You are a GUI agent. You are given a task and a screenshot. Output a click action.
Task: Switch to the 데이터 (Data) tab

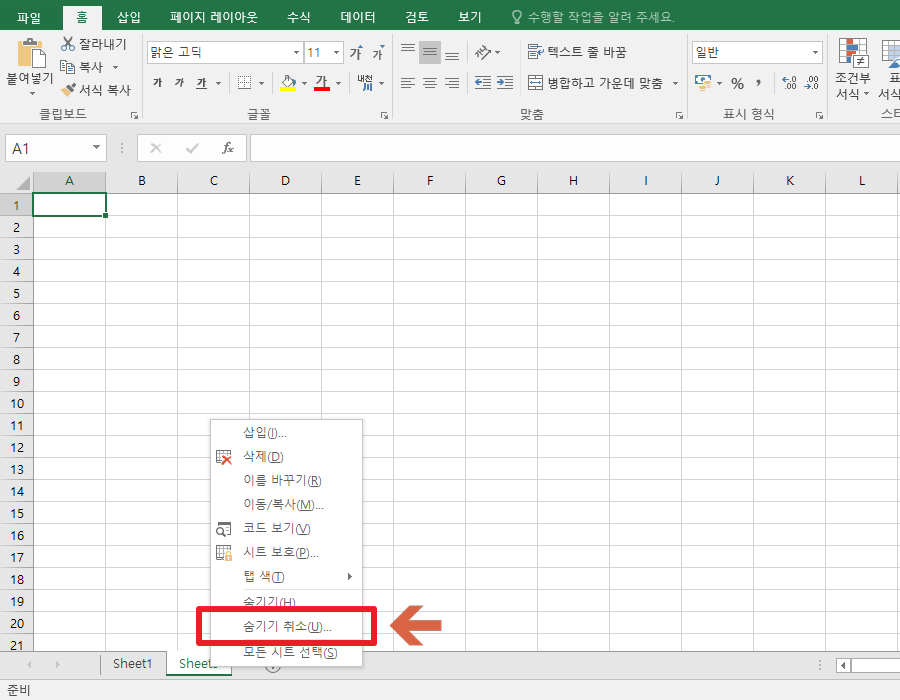click(x=358, y=17)
